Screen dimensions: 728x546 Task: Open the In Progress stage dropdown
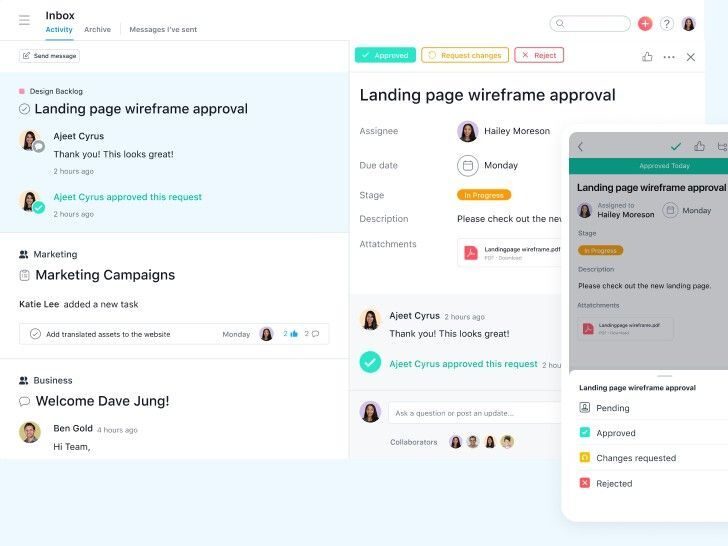click(x=484, y=195)
